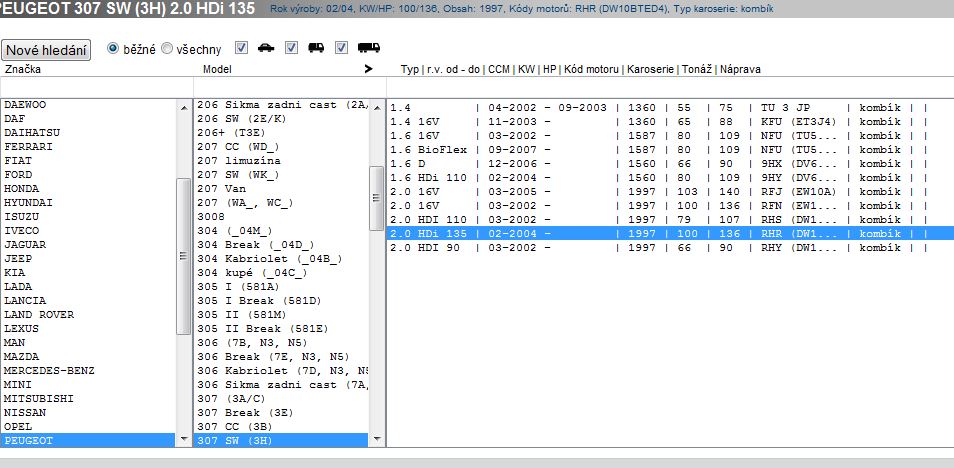Toggle the truck vehicle checkbox
This screenshot has width=954, height=468.
(x=341, y=47)
